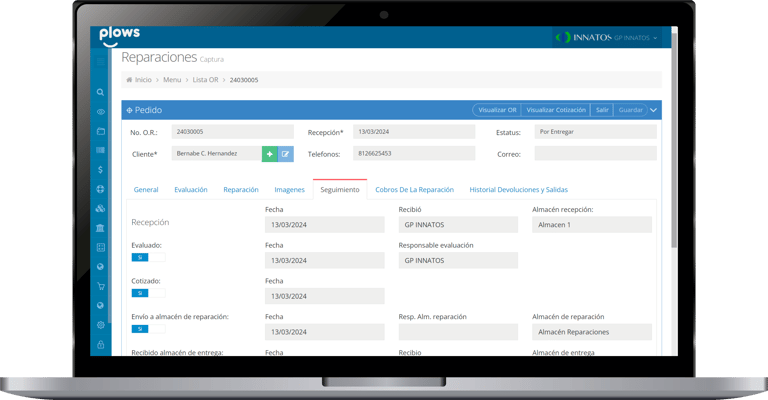Click the Guardar button

[x=630, y=110]
